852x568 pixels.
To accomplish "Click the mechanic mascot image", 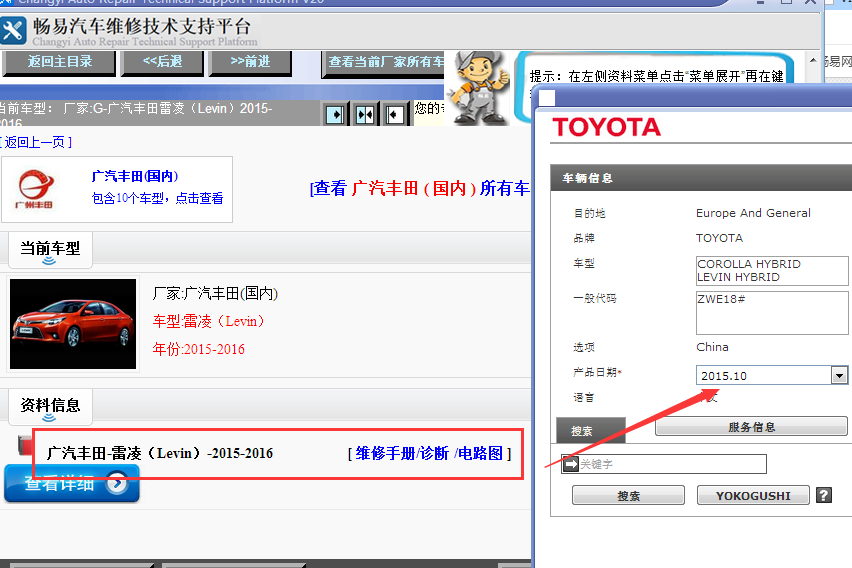I will click(x=479, y=88).
